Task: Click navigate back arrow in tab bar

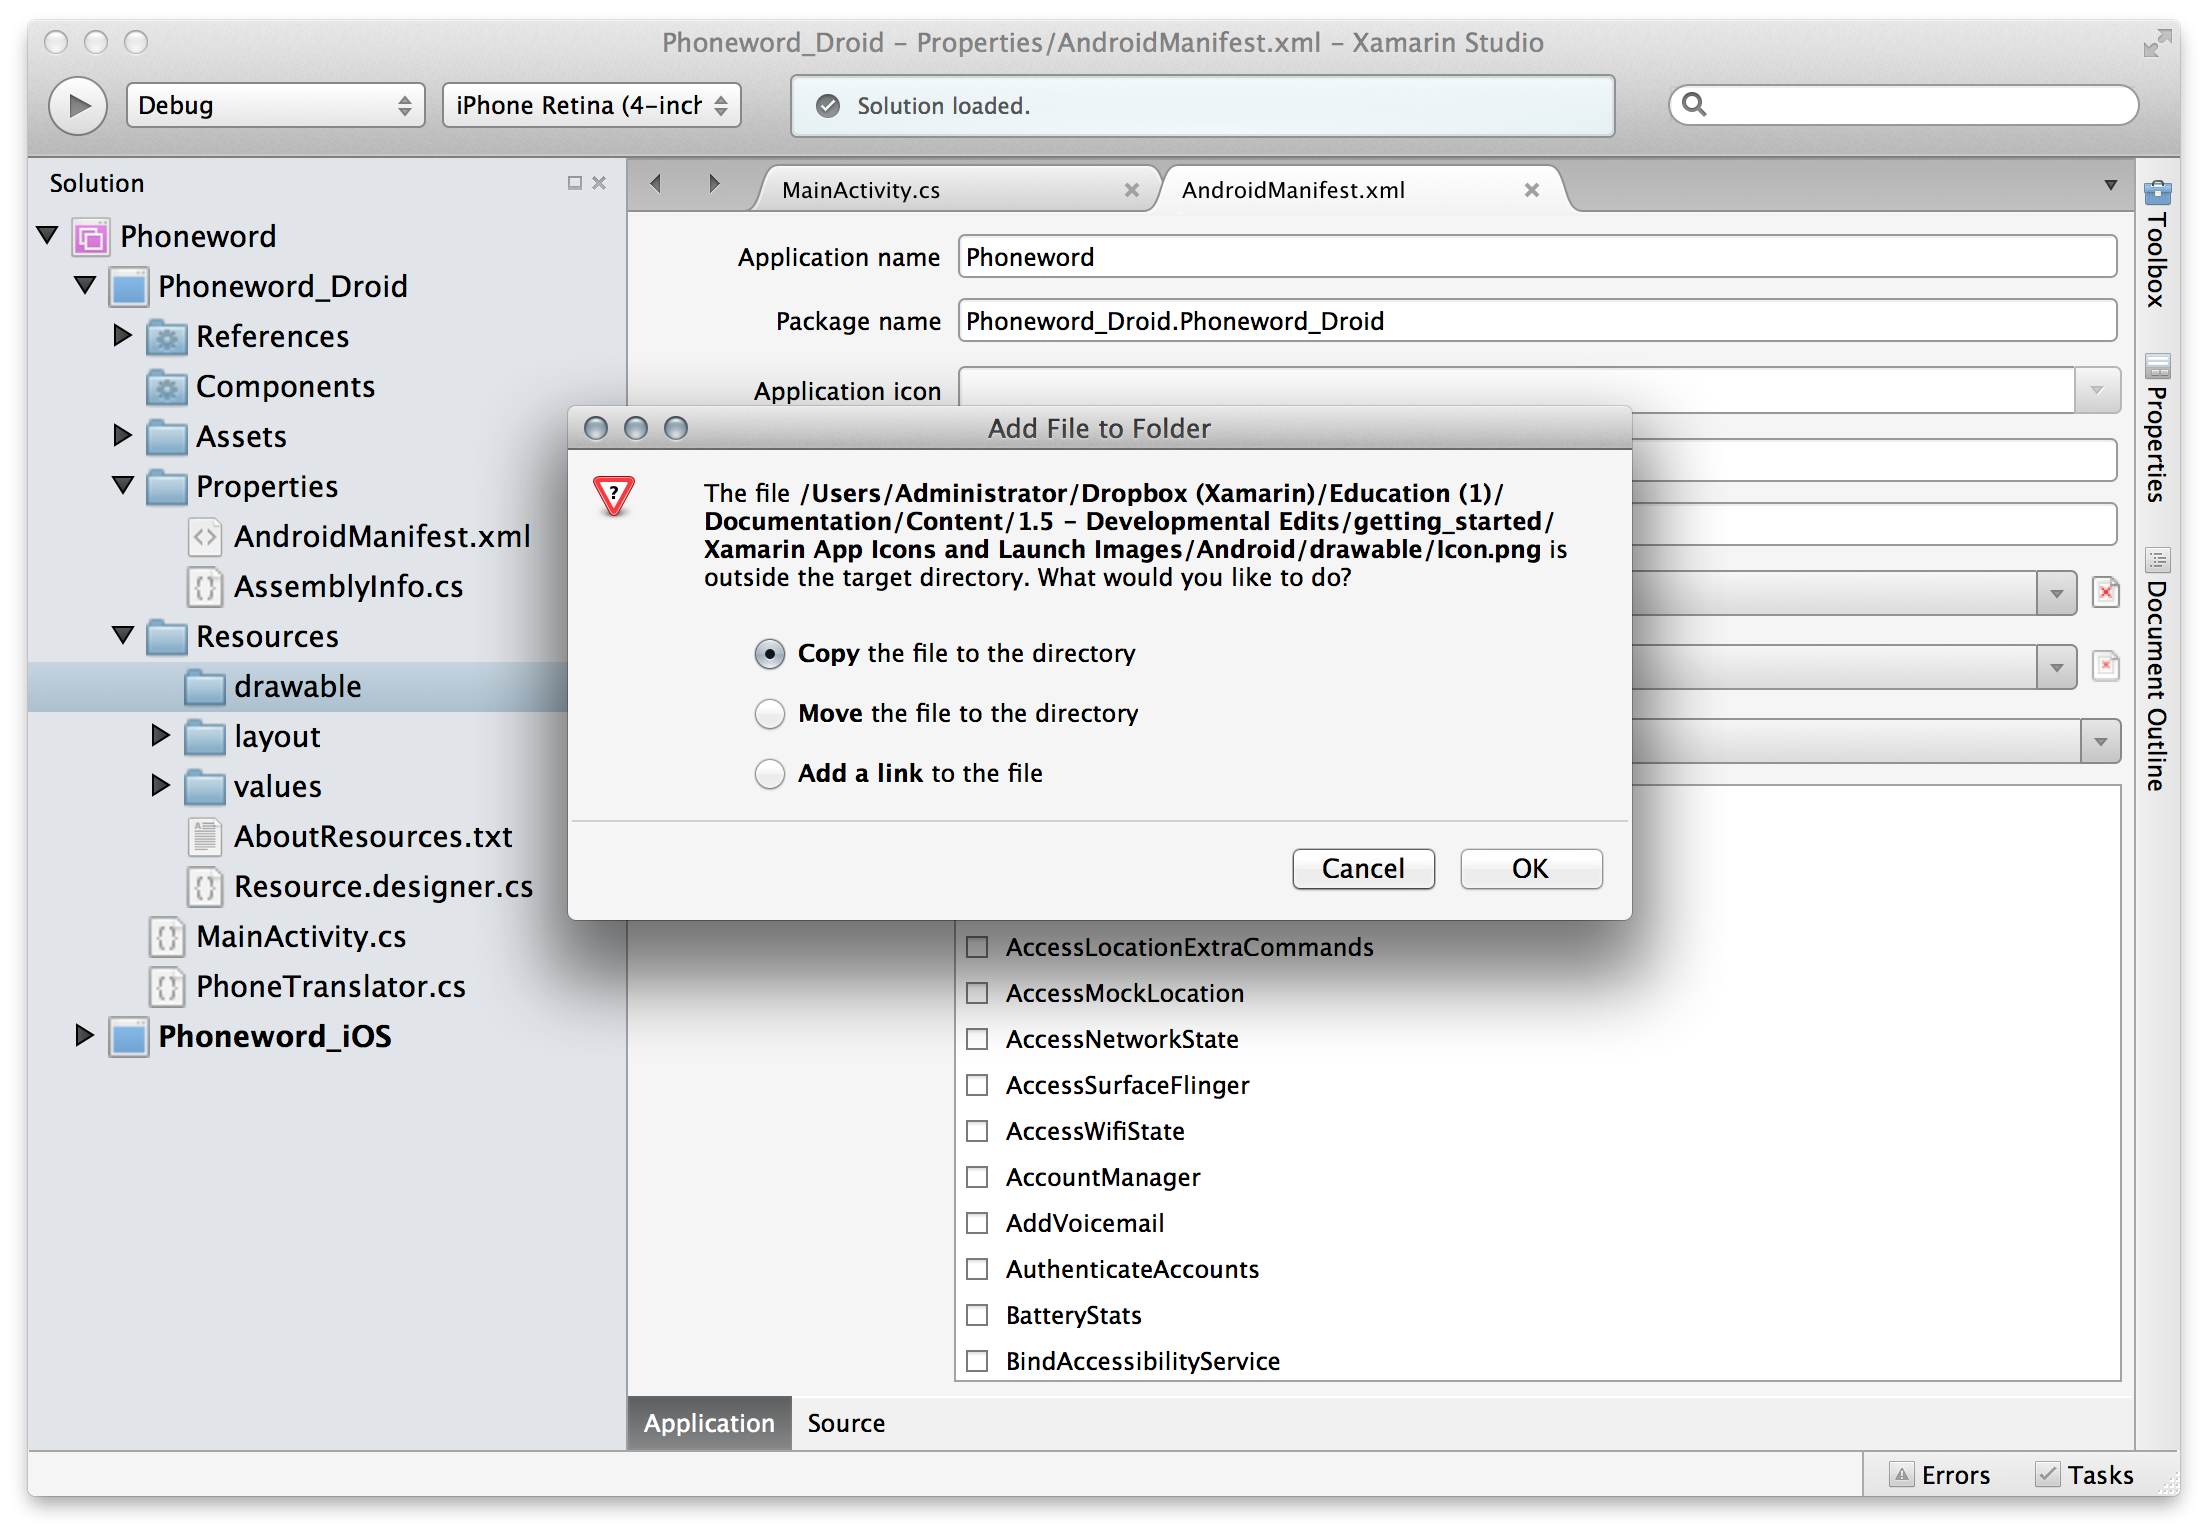Action: click(x=656, y=184)
